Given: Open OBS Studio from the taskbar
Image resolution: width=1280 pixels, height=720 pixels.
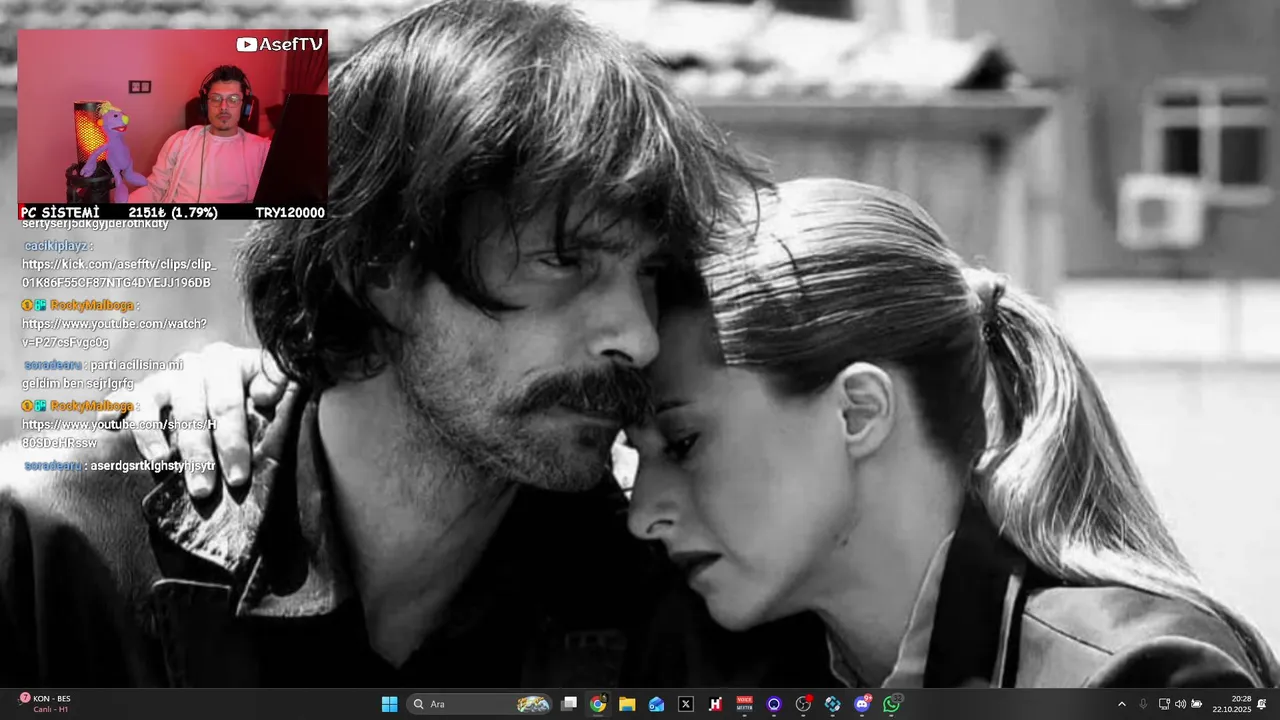Looking at the screenshot, I should [803, 704].
